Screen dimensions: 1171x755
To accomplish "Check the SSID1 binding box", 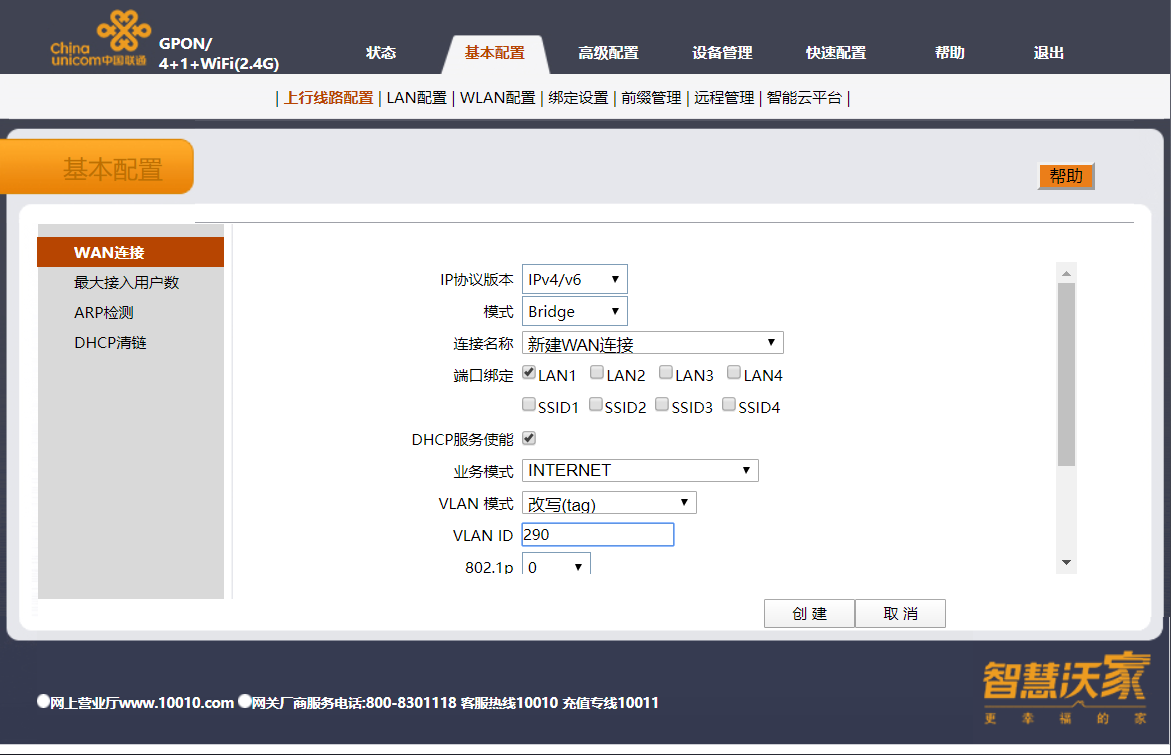I will tap(529, 404).
